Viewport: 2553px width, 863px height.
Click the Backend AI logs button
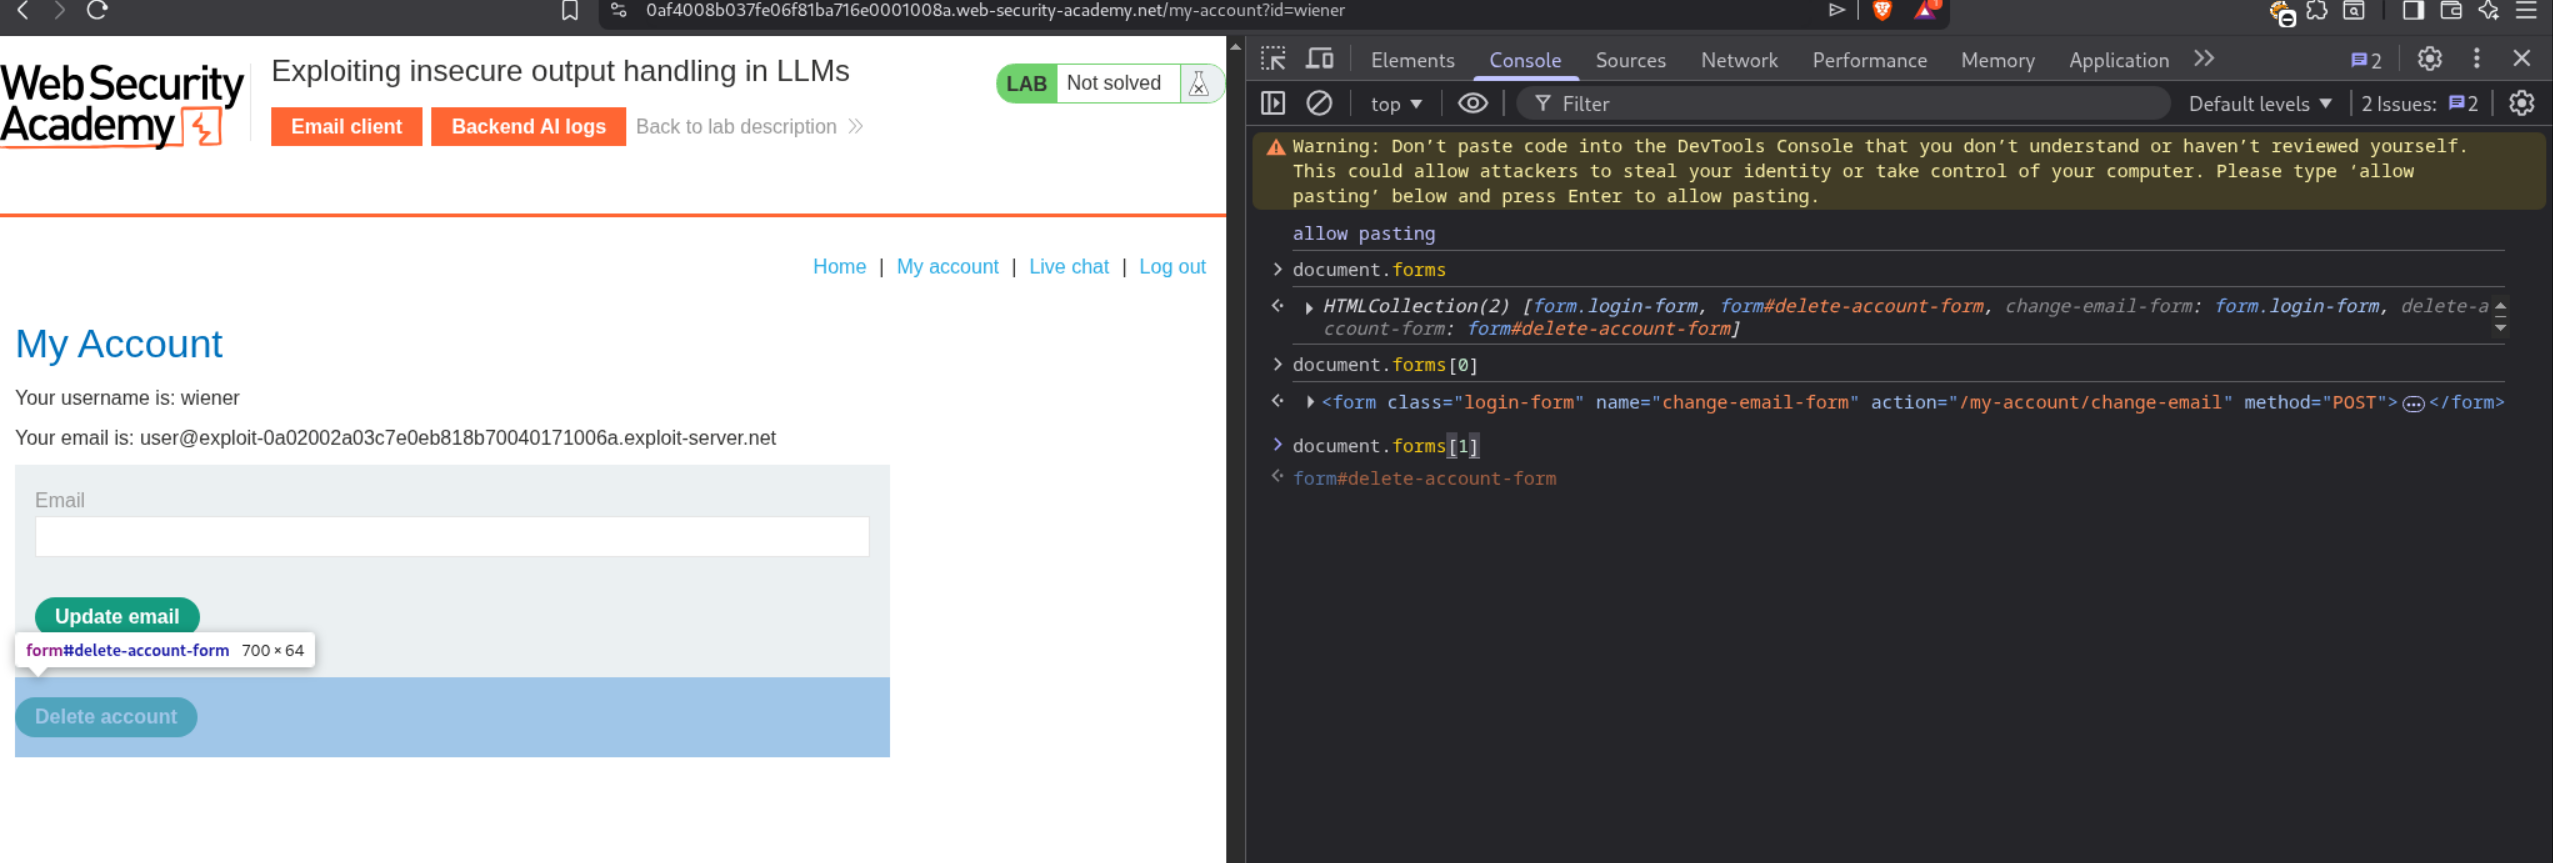pos(528,127)
